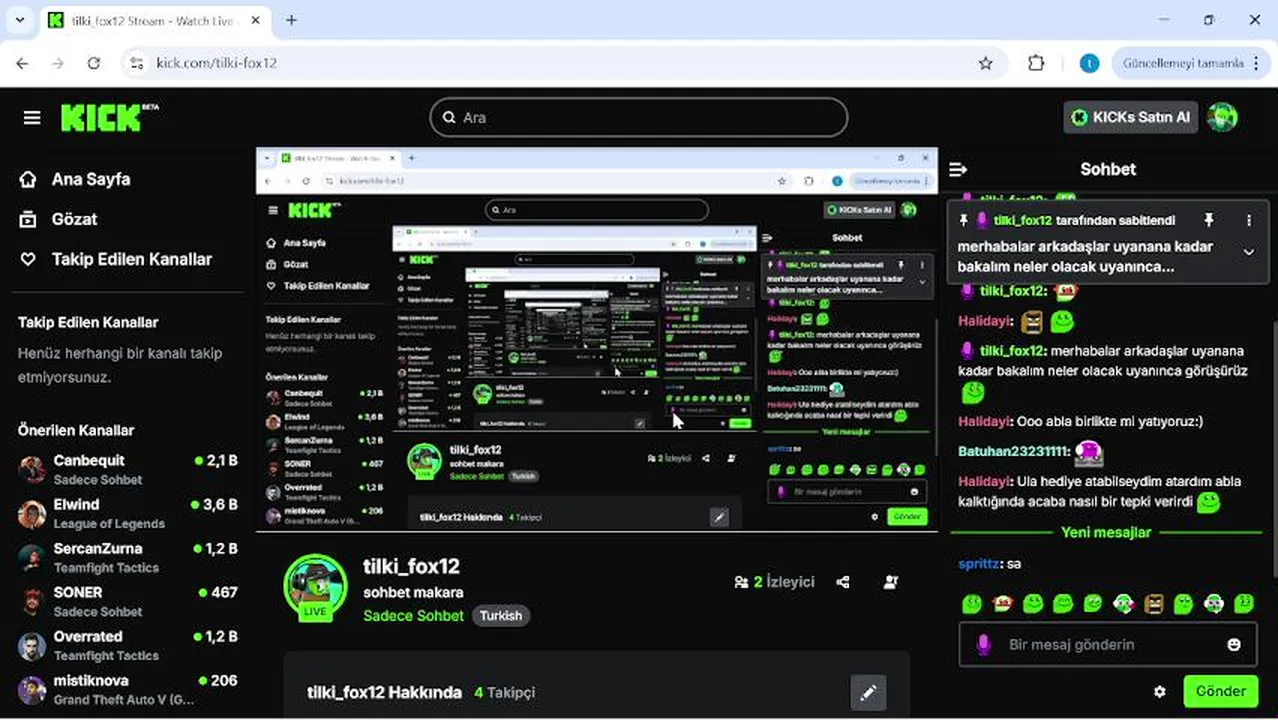Unpin the pinned message with pin icon
Image resolution: width=1278 pixels, height=720 pixels.
coord(1209,220)
